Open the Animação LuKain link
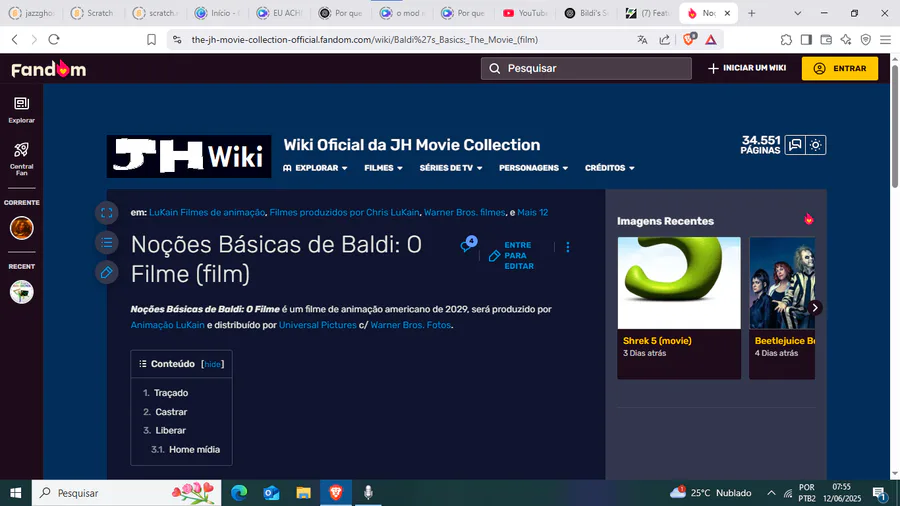The height and width of the screenshot is (506, 900). tap(168, 325)
